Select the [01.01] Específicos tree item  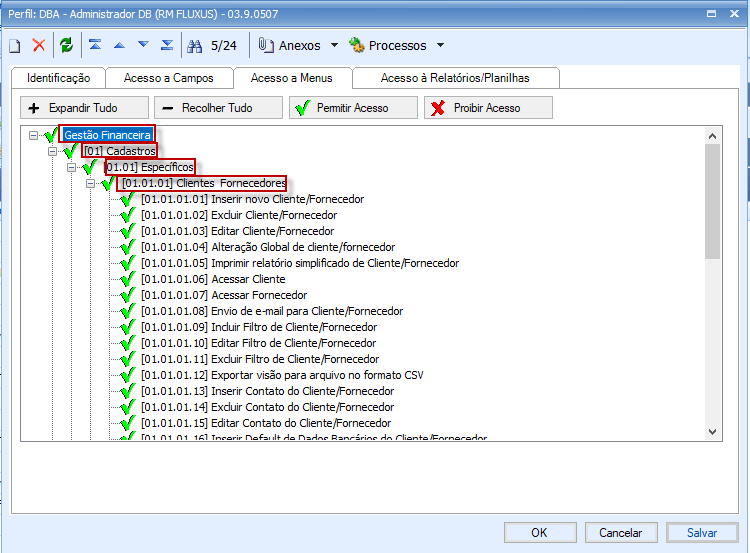pos(149,167)
